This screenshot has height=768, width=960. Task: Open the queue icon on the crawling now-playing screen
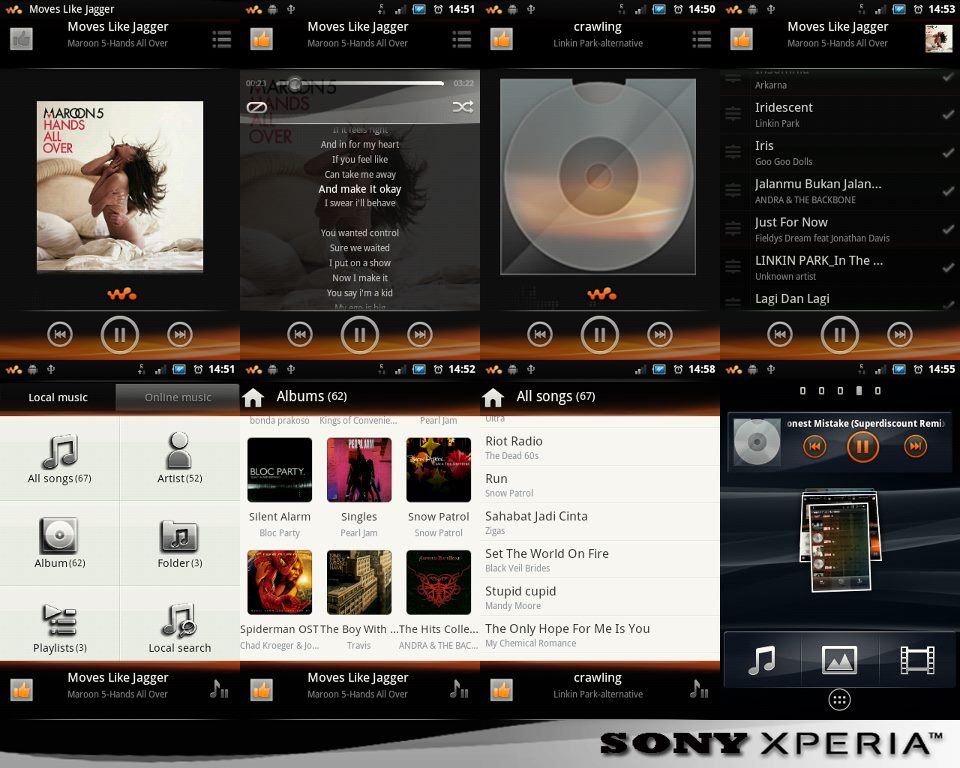pos(702,39)
